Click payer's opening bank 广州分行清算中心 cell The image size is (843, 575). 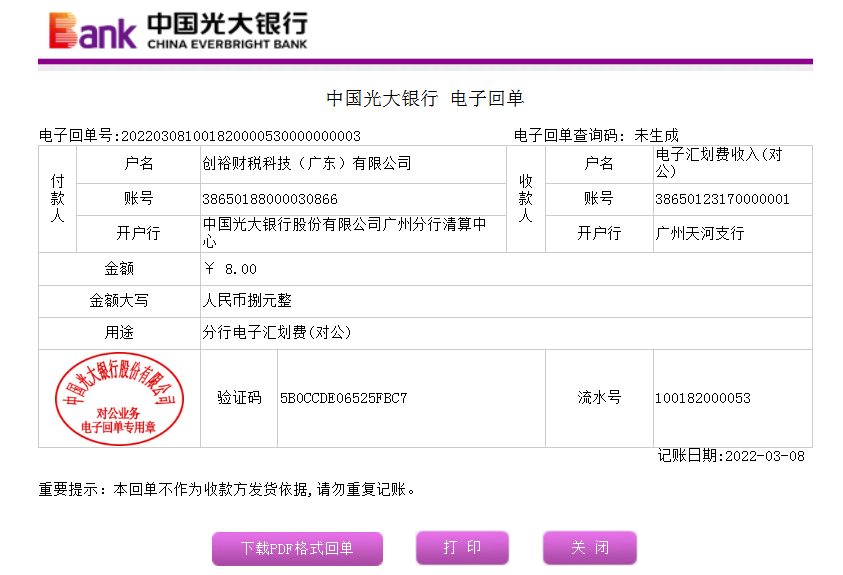click(344, 233)
